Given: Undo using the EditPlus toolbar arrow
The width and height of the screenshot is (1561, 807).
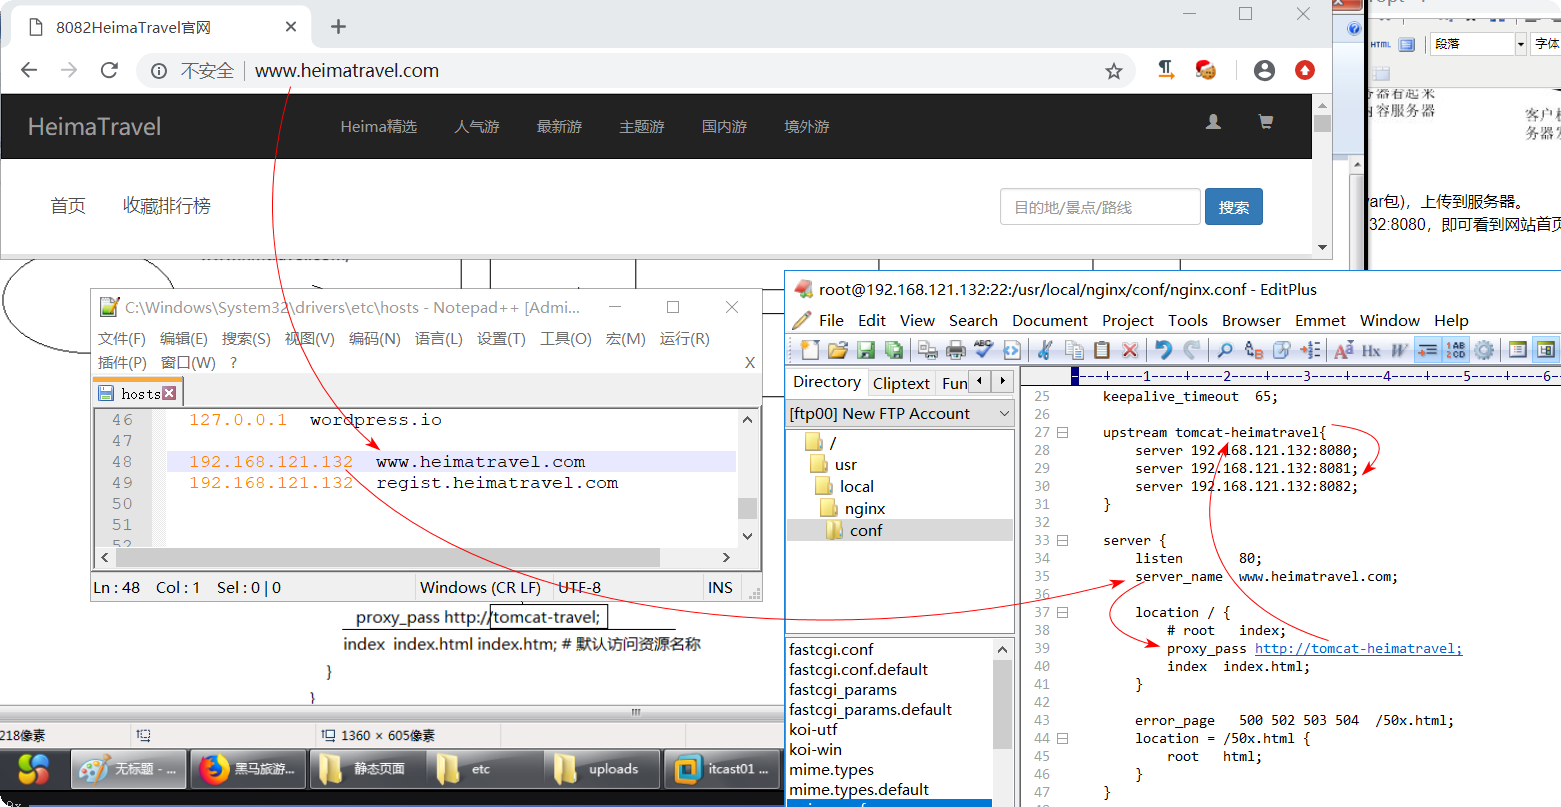Looking at the screenshot, I should (1163, 350).
